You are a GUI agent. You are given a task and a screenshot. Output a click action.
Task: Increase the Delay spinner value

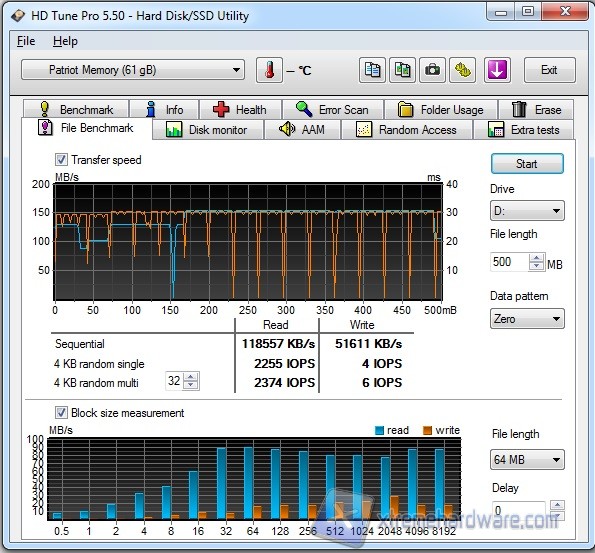[557, 505]
